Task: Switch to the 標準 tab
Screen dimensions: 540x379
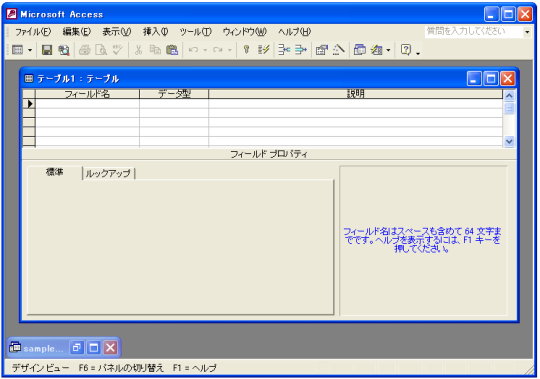Action: (x=54, y=172)
